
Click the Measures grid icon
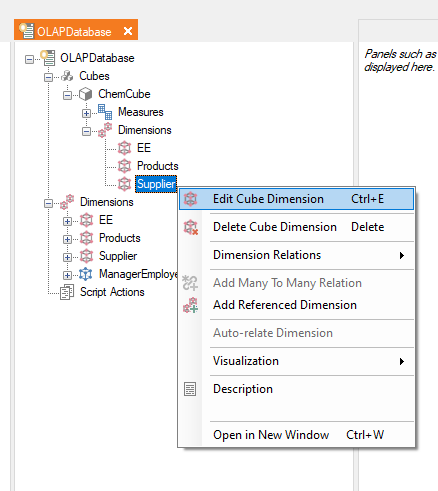[x=105, y=112]
